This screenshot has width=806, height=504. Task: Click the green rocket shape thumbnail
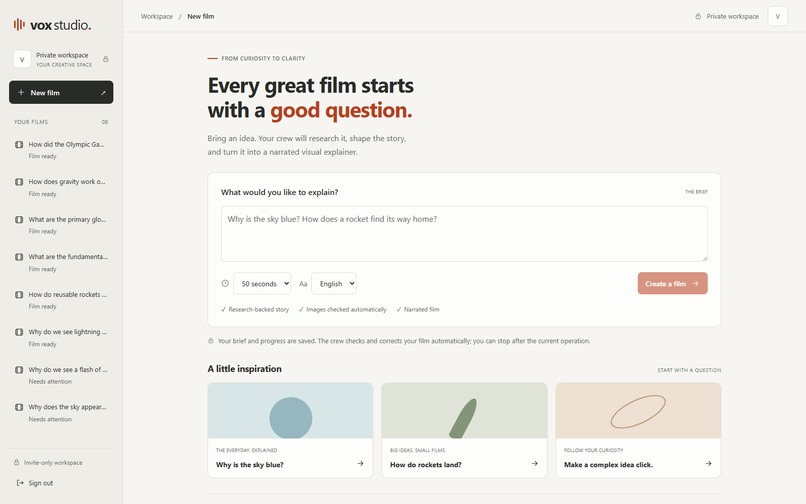tap(463, 418)
